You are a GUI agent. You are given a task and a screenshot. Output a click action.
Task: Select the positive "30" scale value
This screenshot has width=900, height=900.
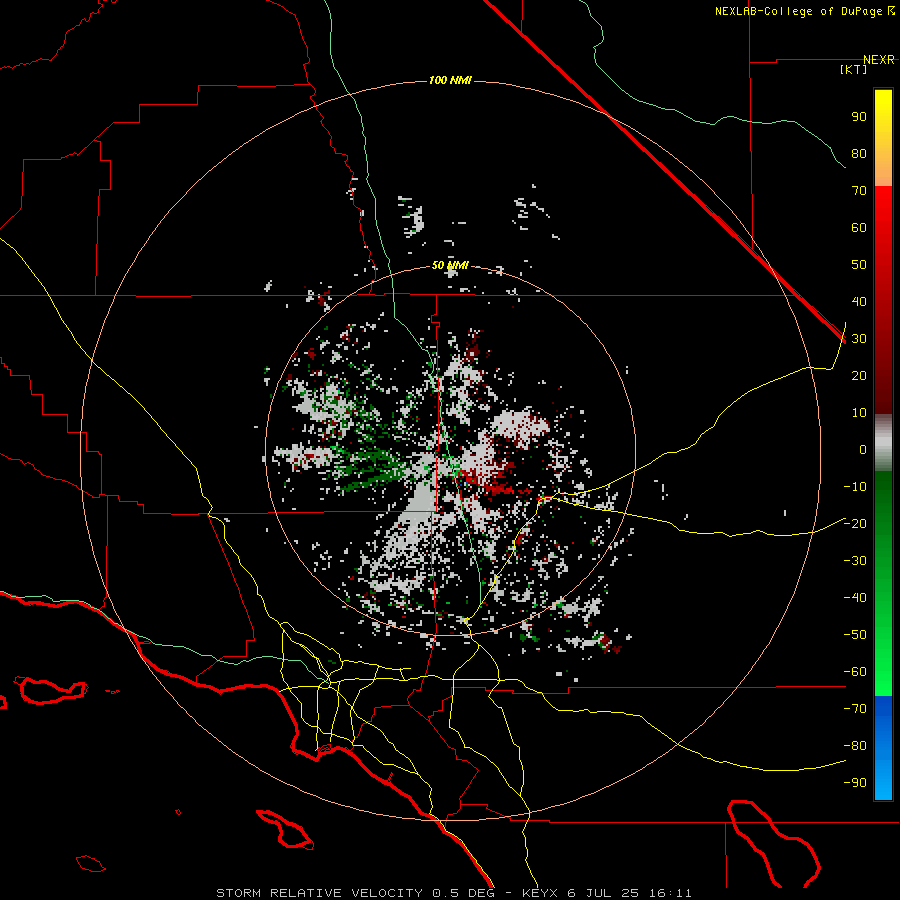(x=859, y=339)
